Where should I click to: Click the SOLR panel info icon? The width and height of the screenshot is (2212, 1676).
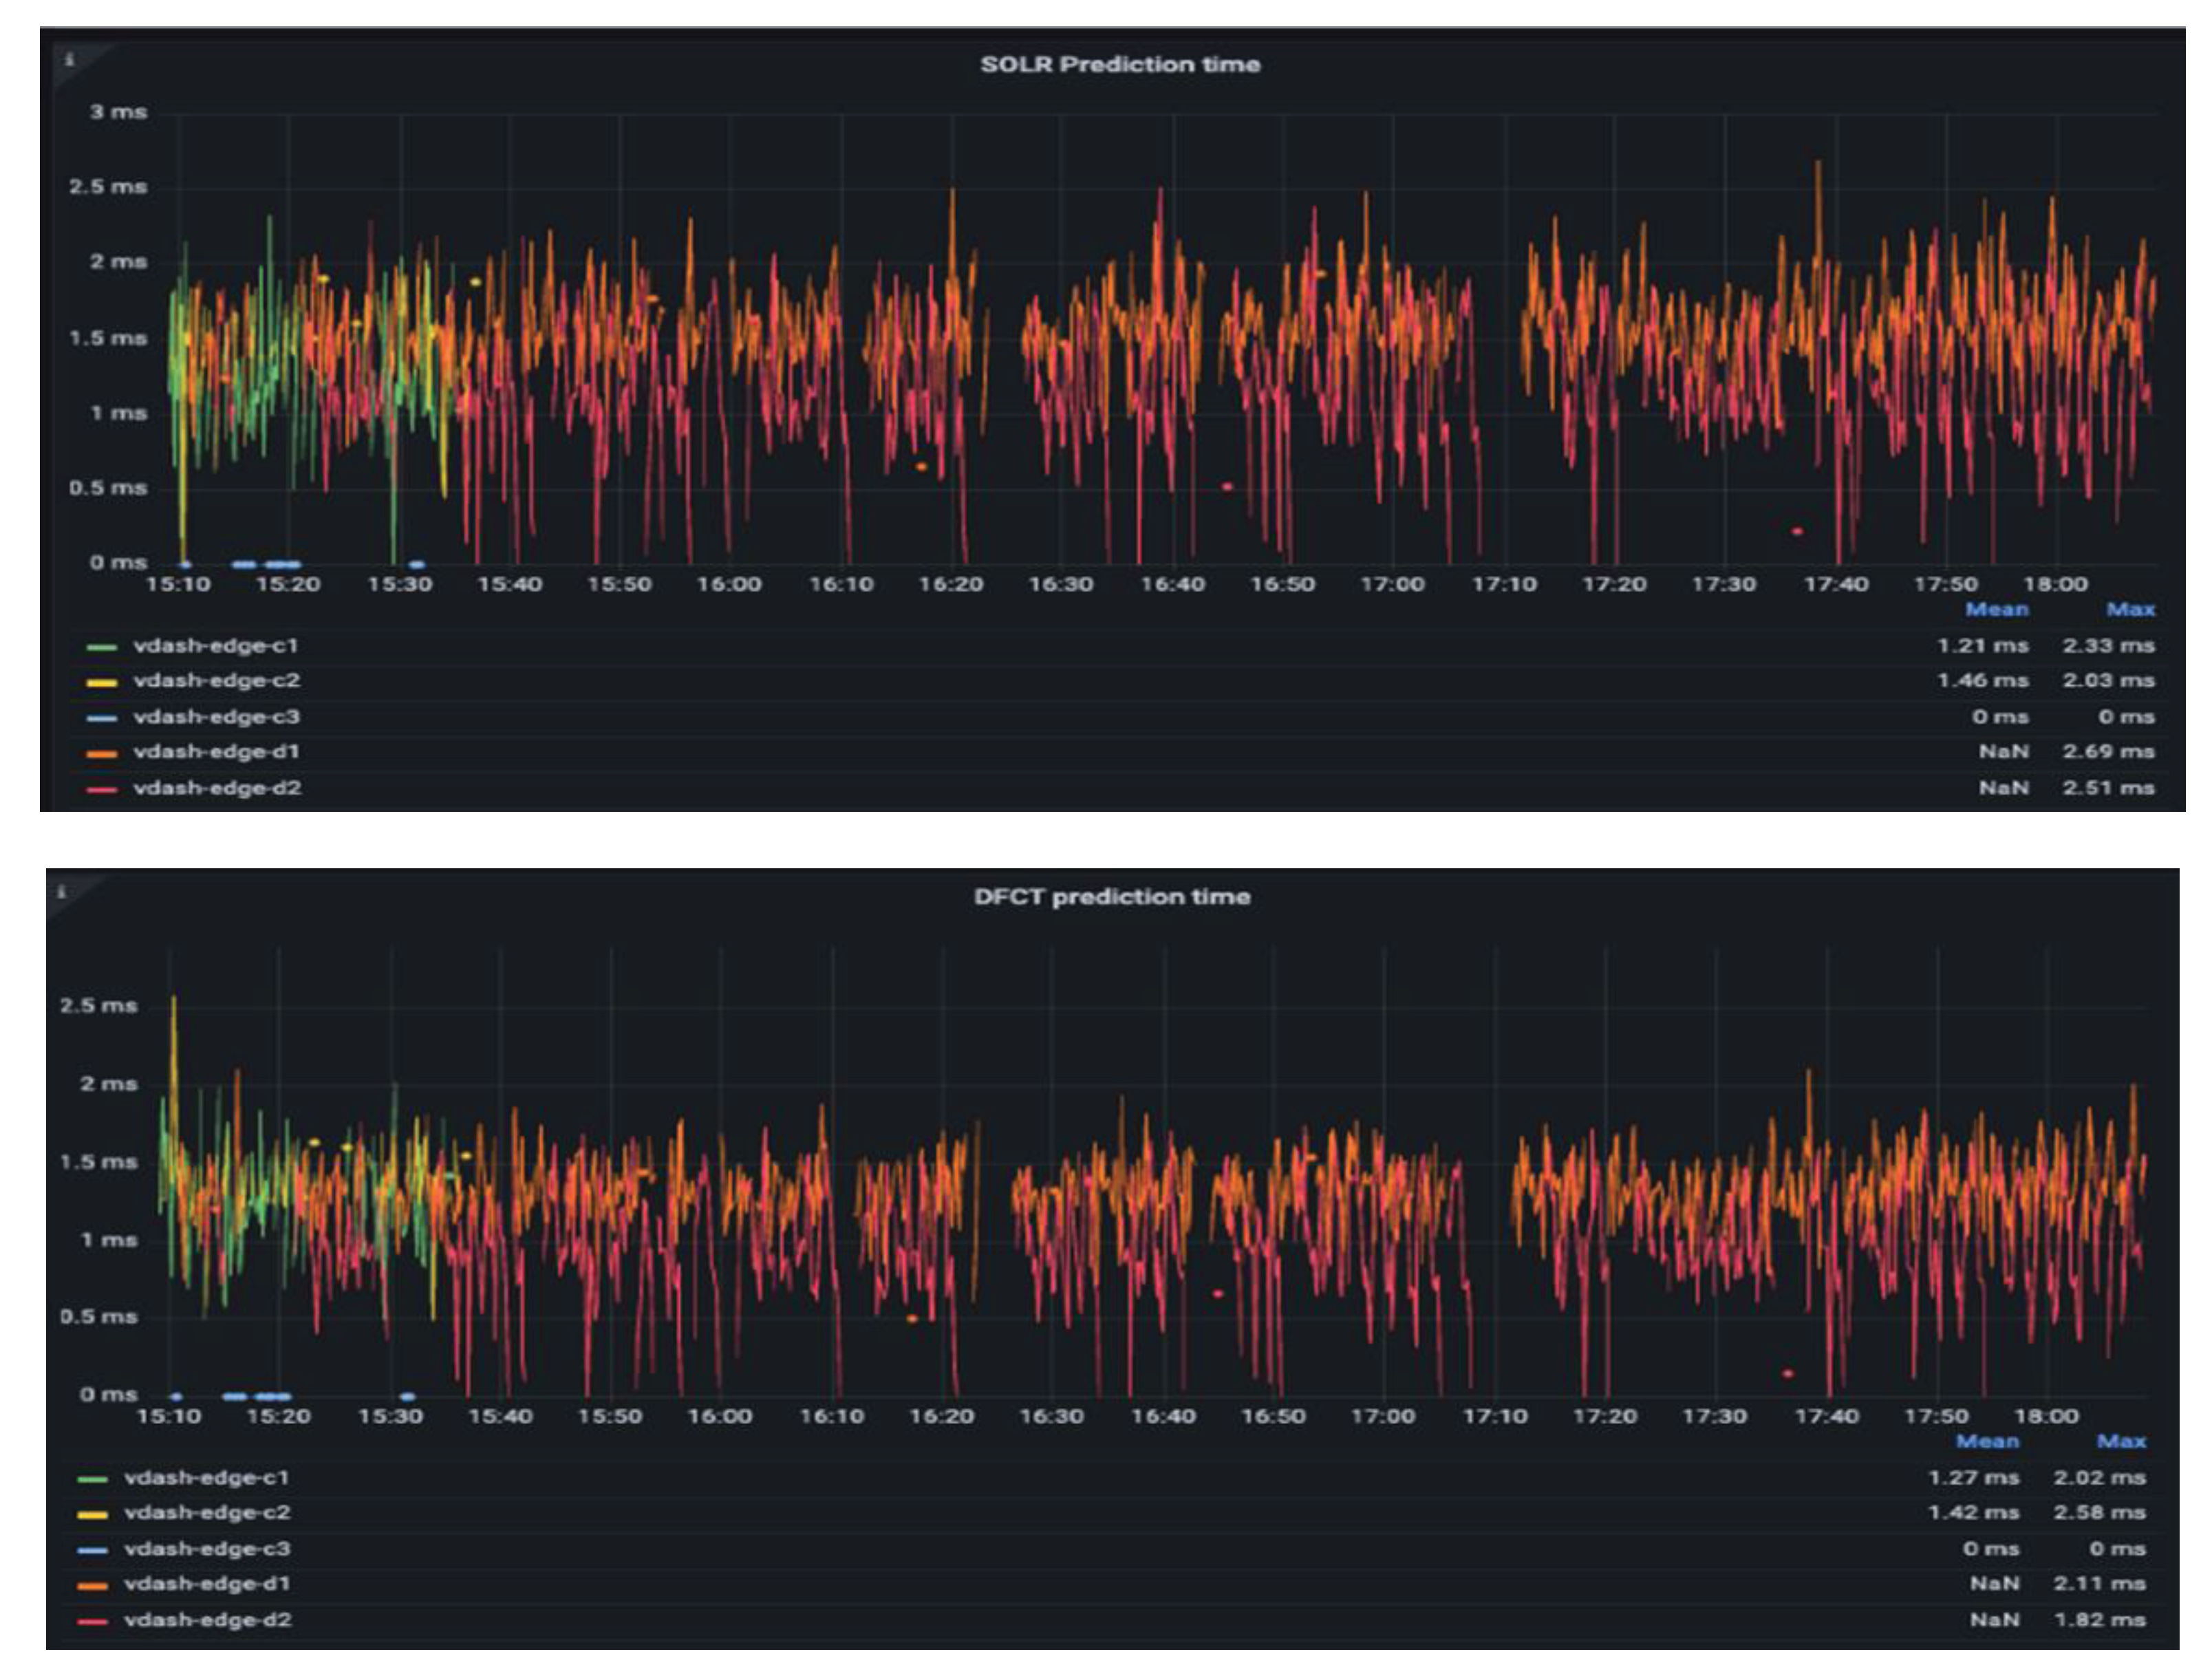69,60
